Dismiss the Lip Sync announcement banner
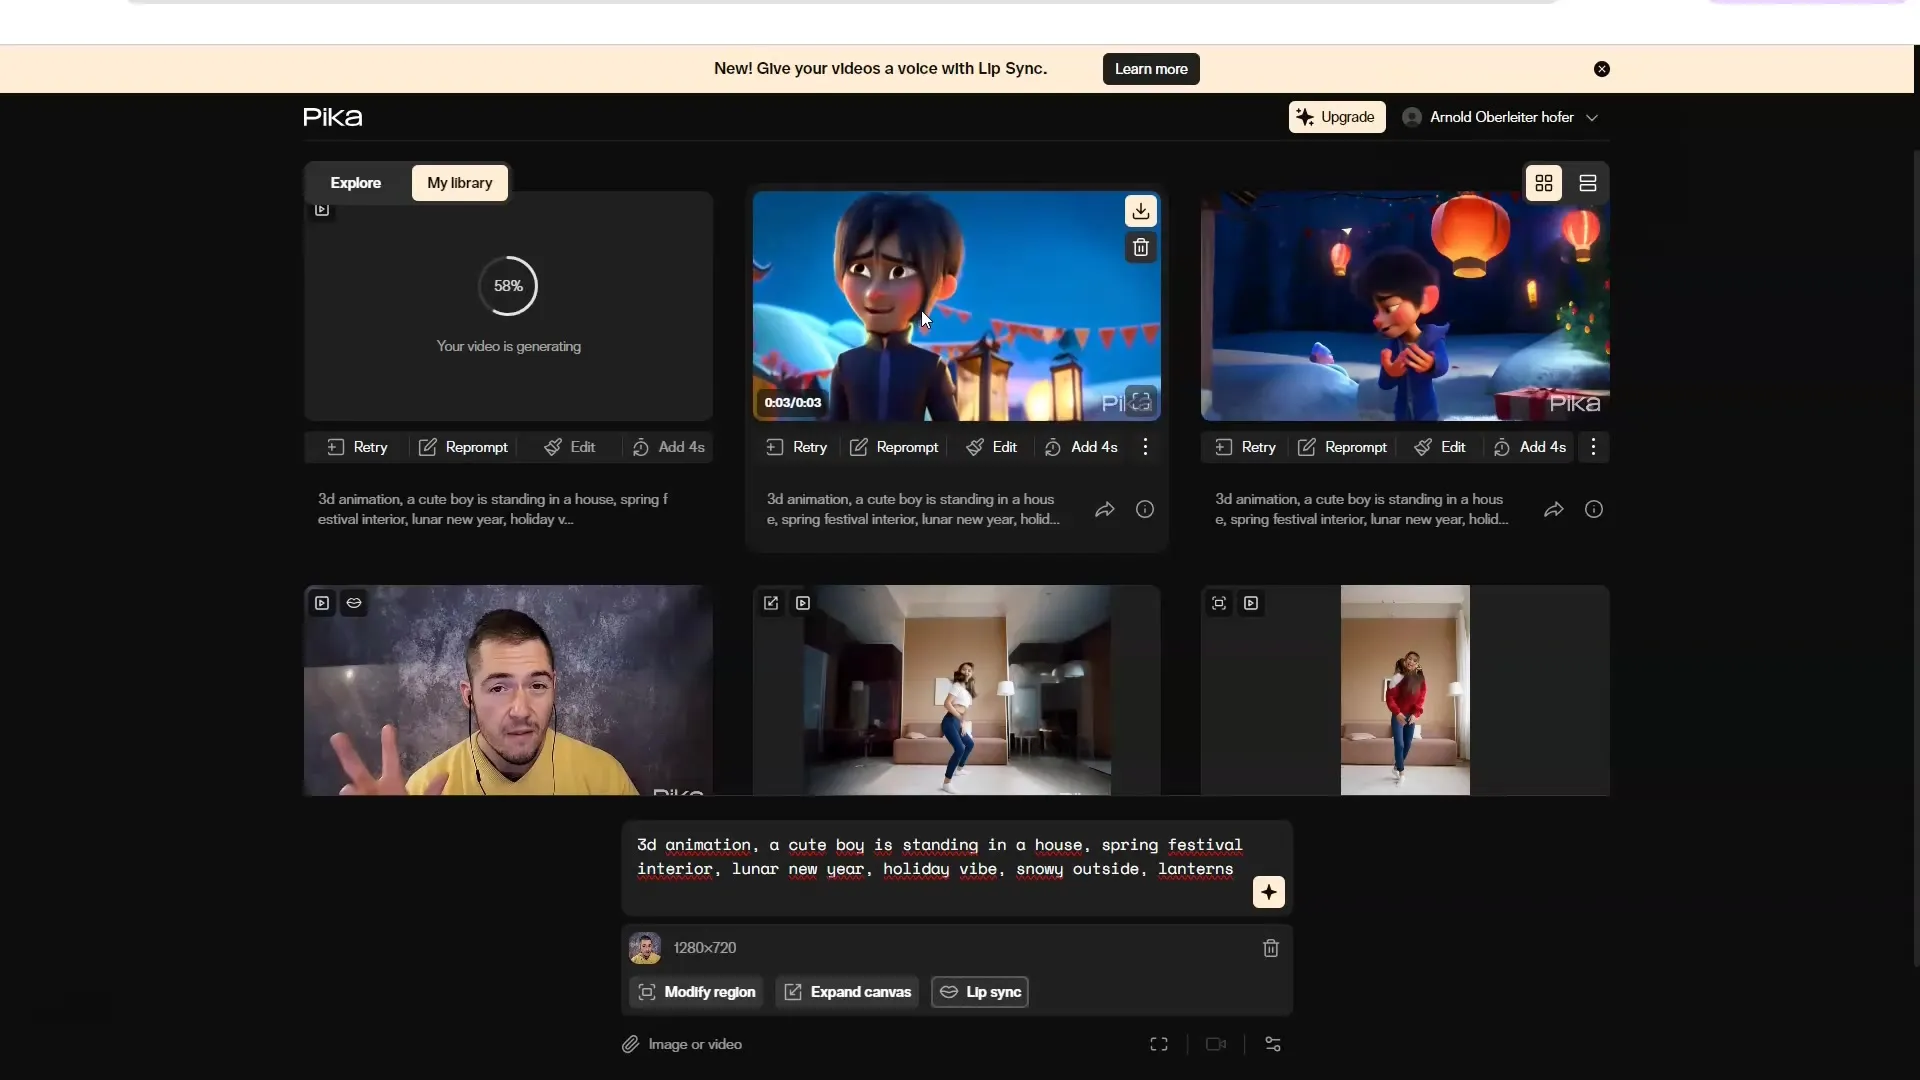1920x1080 pixels. (1602, 69)
